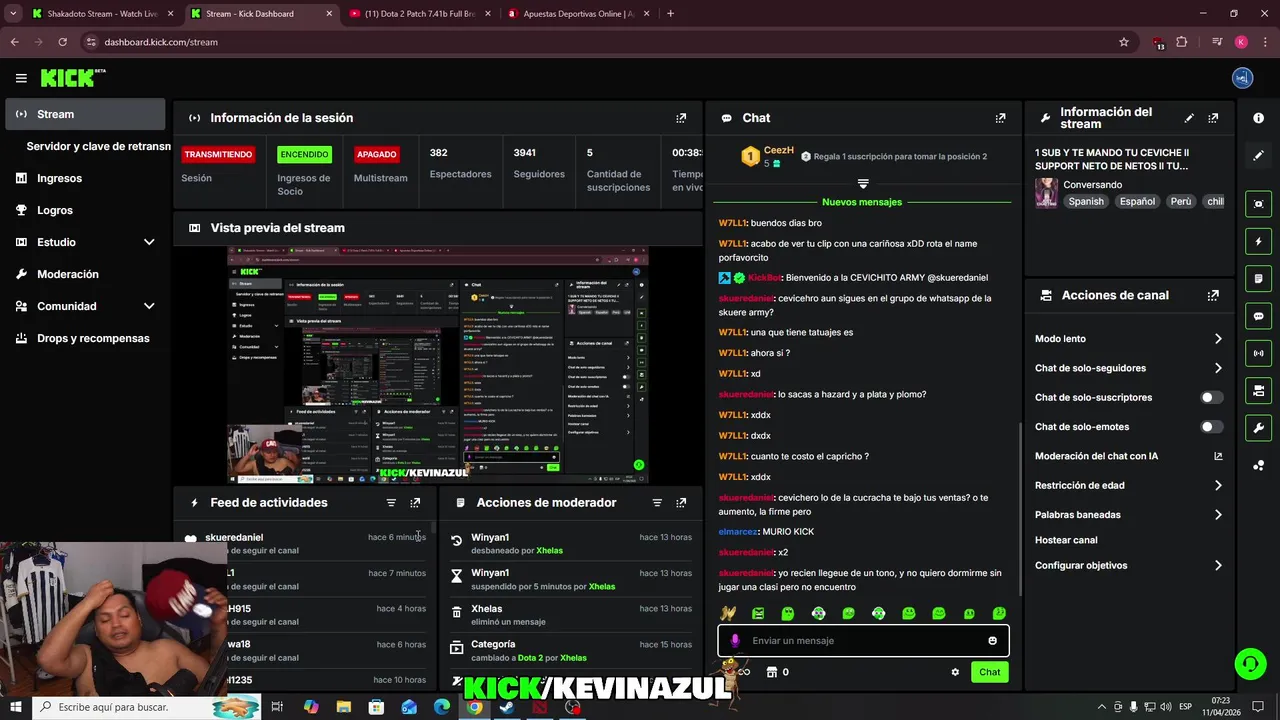Click the info icon in the right rail
Image resolution: width=1280 pixels, height=720 pixels.
[1258, 118]
